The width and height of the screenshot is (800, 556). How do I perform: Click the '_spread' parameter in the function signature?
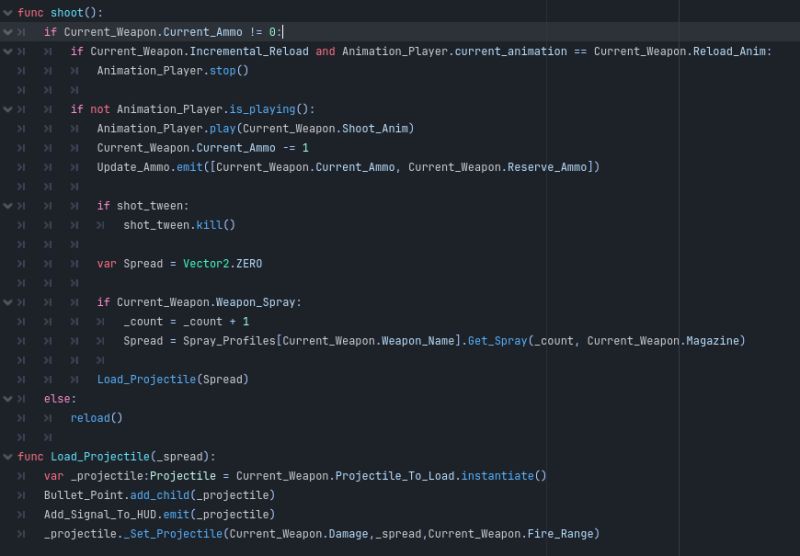180,457
